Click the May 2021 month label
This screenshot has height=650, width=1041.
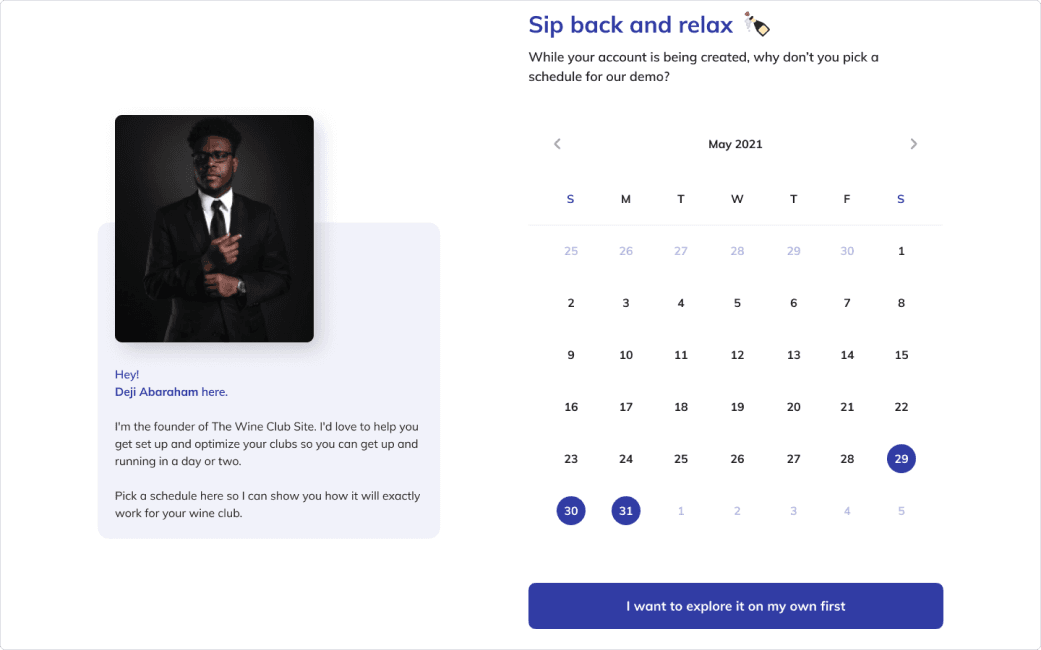(735, 144)
